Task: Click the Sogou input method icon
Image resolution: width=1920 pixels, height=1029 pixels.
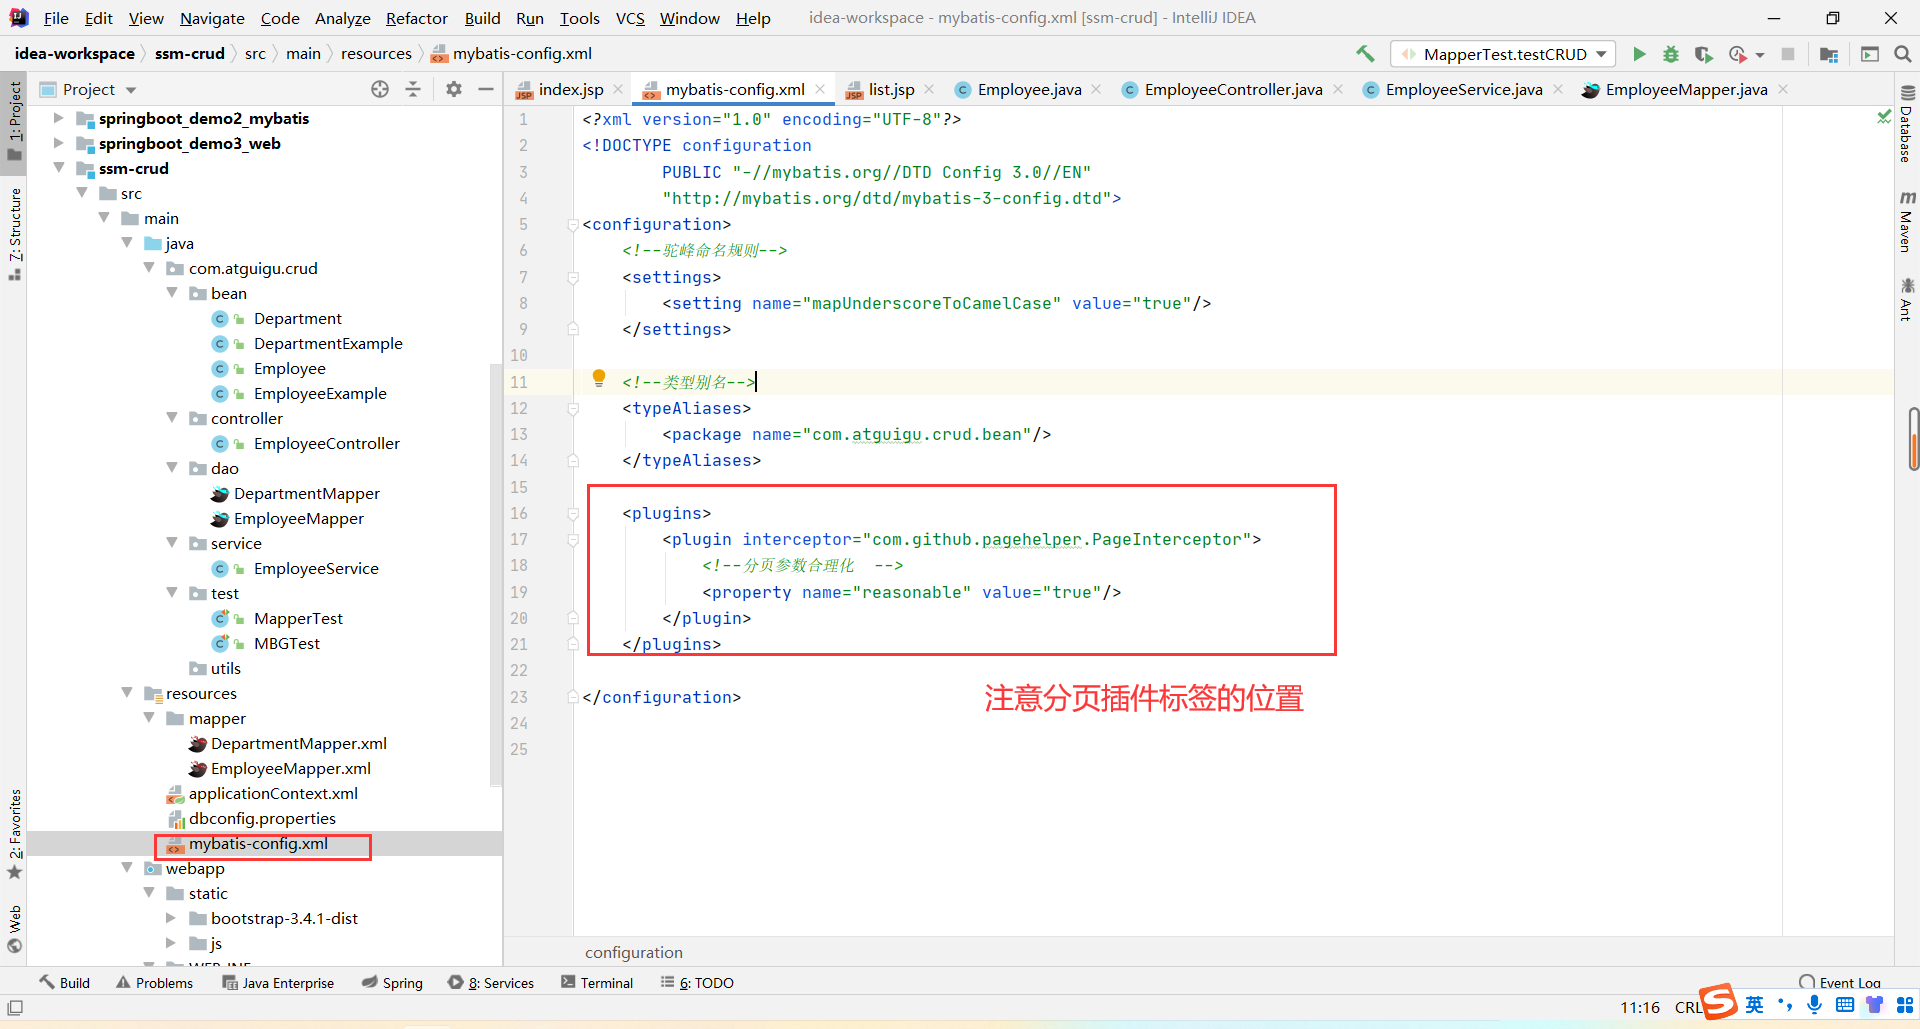Action: (1718, 1000)
